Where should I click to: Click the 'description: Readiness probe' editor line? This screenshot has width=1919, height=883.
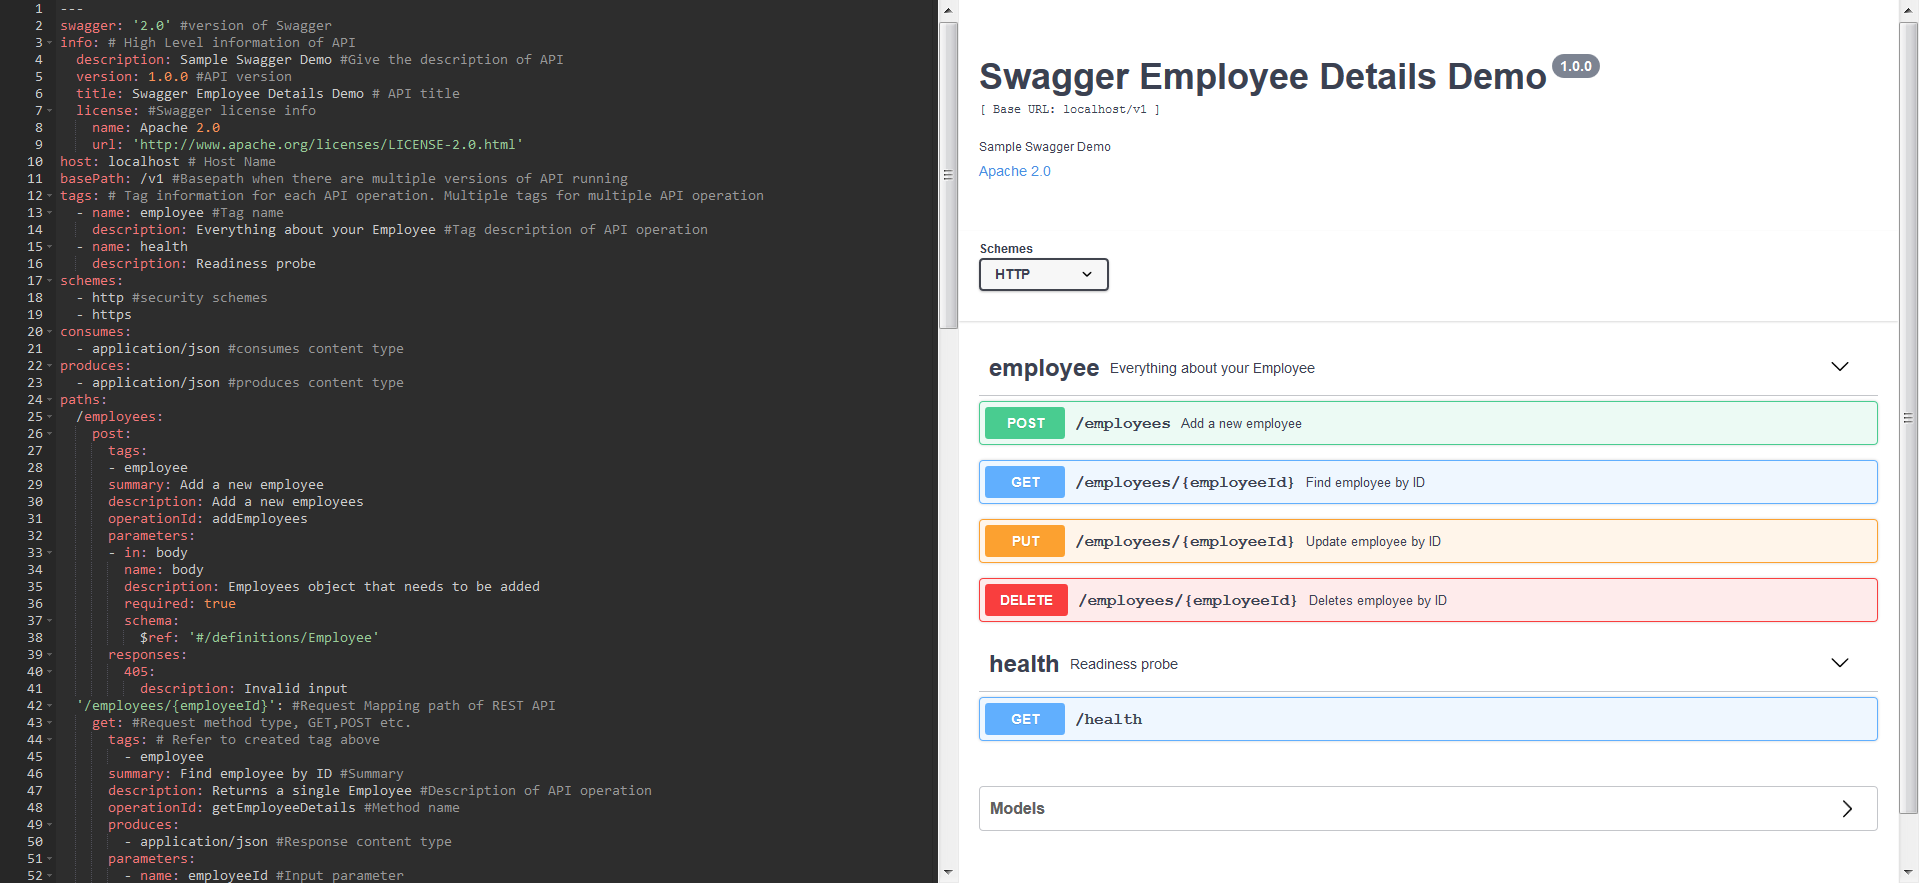tap(203, 264)
